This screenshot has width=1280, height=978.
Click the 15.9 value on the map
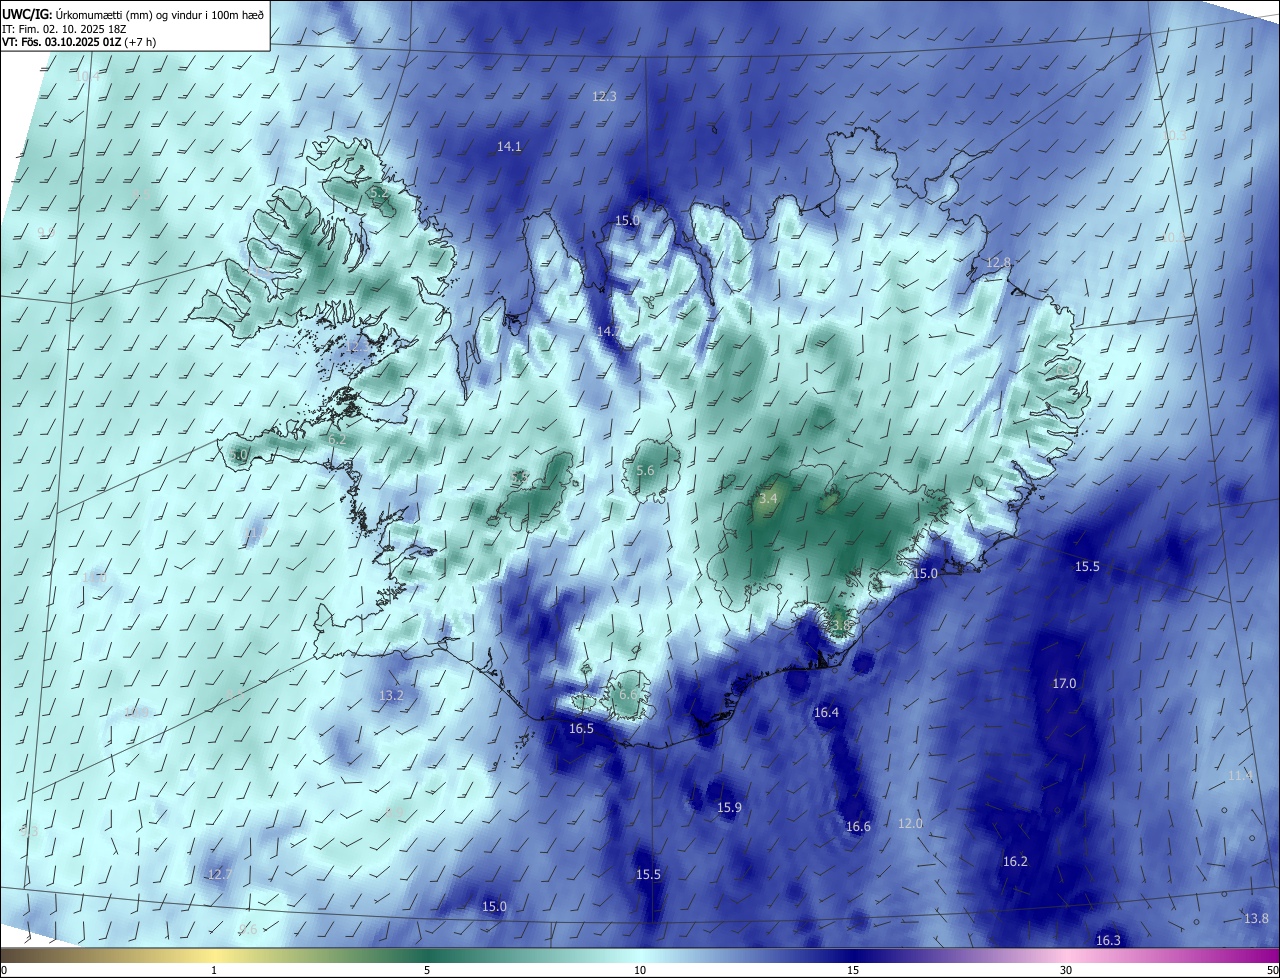click(729, 808)
